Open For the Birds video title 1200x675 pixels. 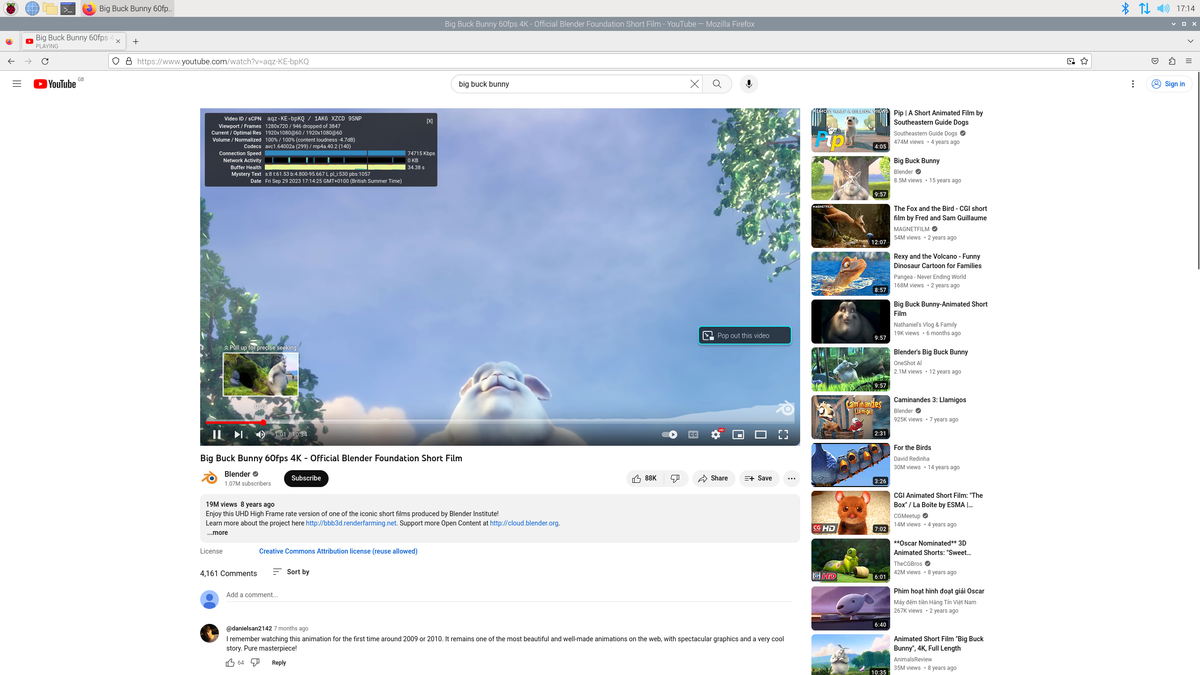[x=912, y=448]
